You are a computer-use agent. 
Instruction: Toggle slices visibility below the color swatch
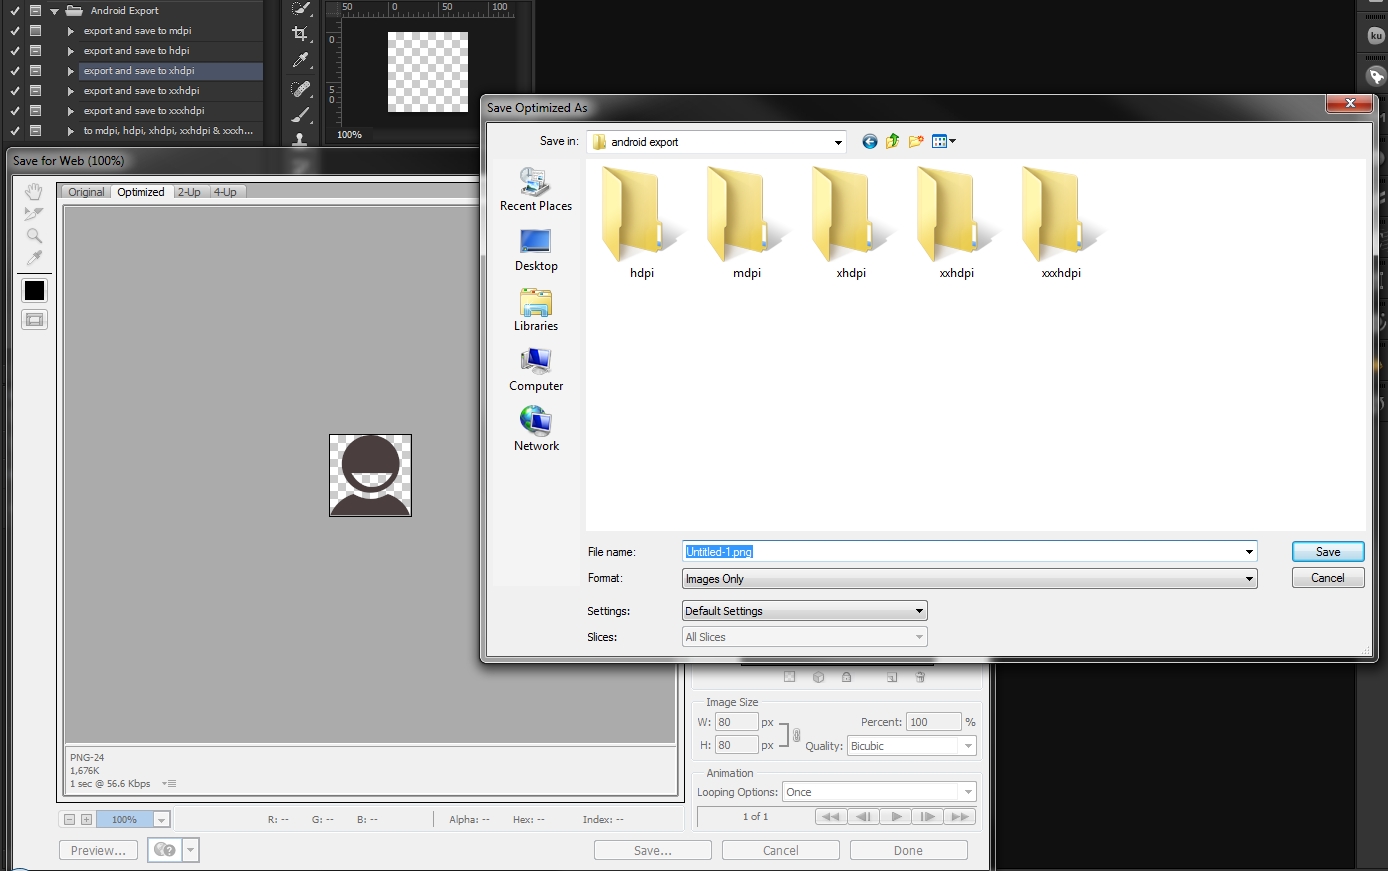(x=34, y=318)
